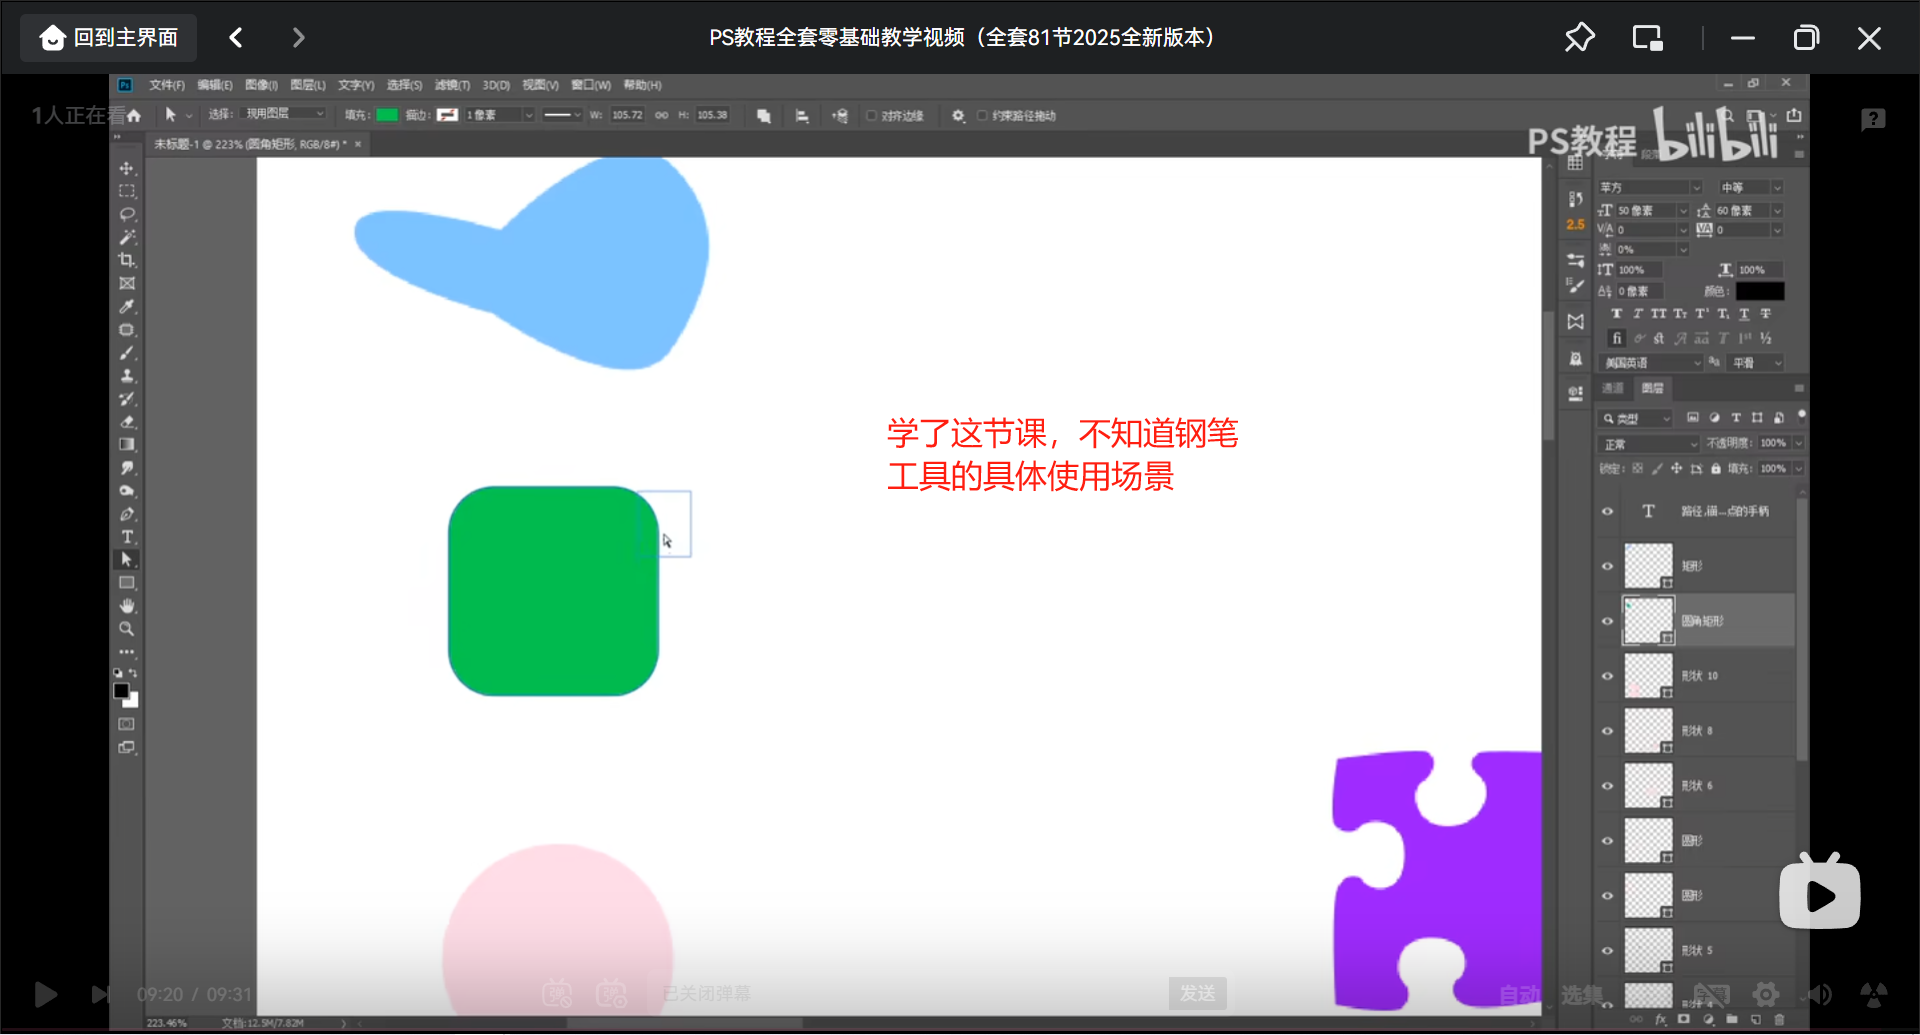The width and height of the screenshot is (1920, 1035).
Task: Switch to the 通道 tab
Action: tap(1612, 388)
